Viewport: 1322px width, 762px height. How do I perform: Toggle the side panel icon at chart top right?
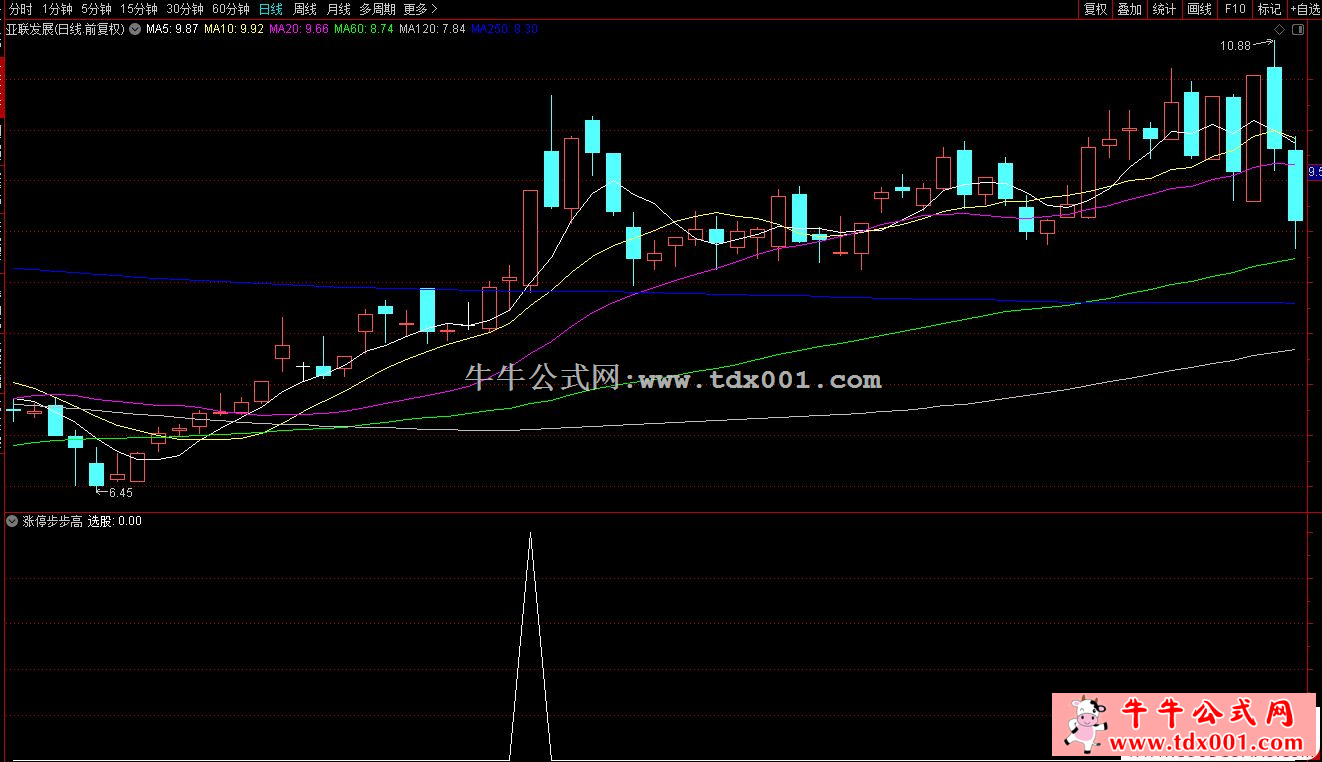pos(1298,30)
